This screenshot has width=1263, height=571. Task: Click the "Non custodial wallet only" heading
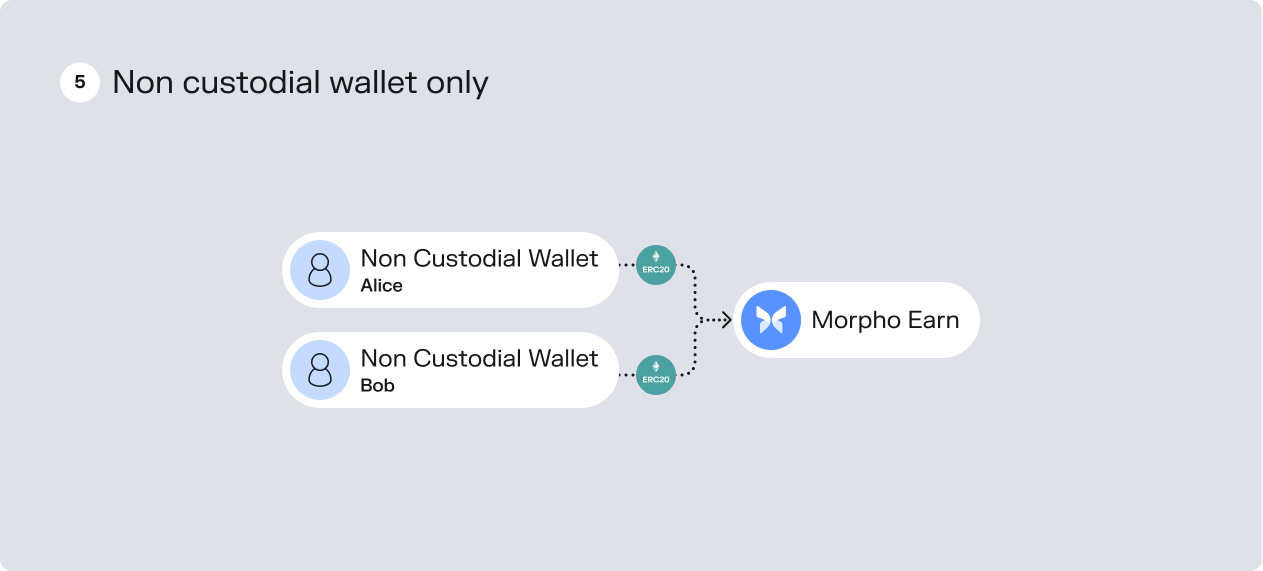coord(300,82)
